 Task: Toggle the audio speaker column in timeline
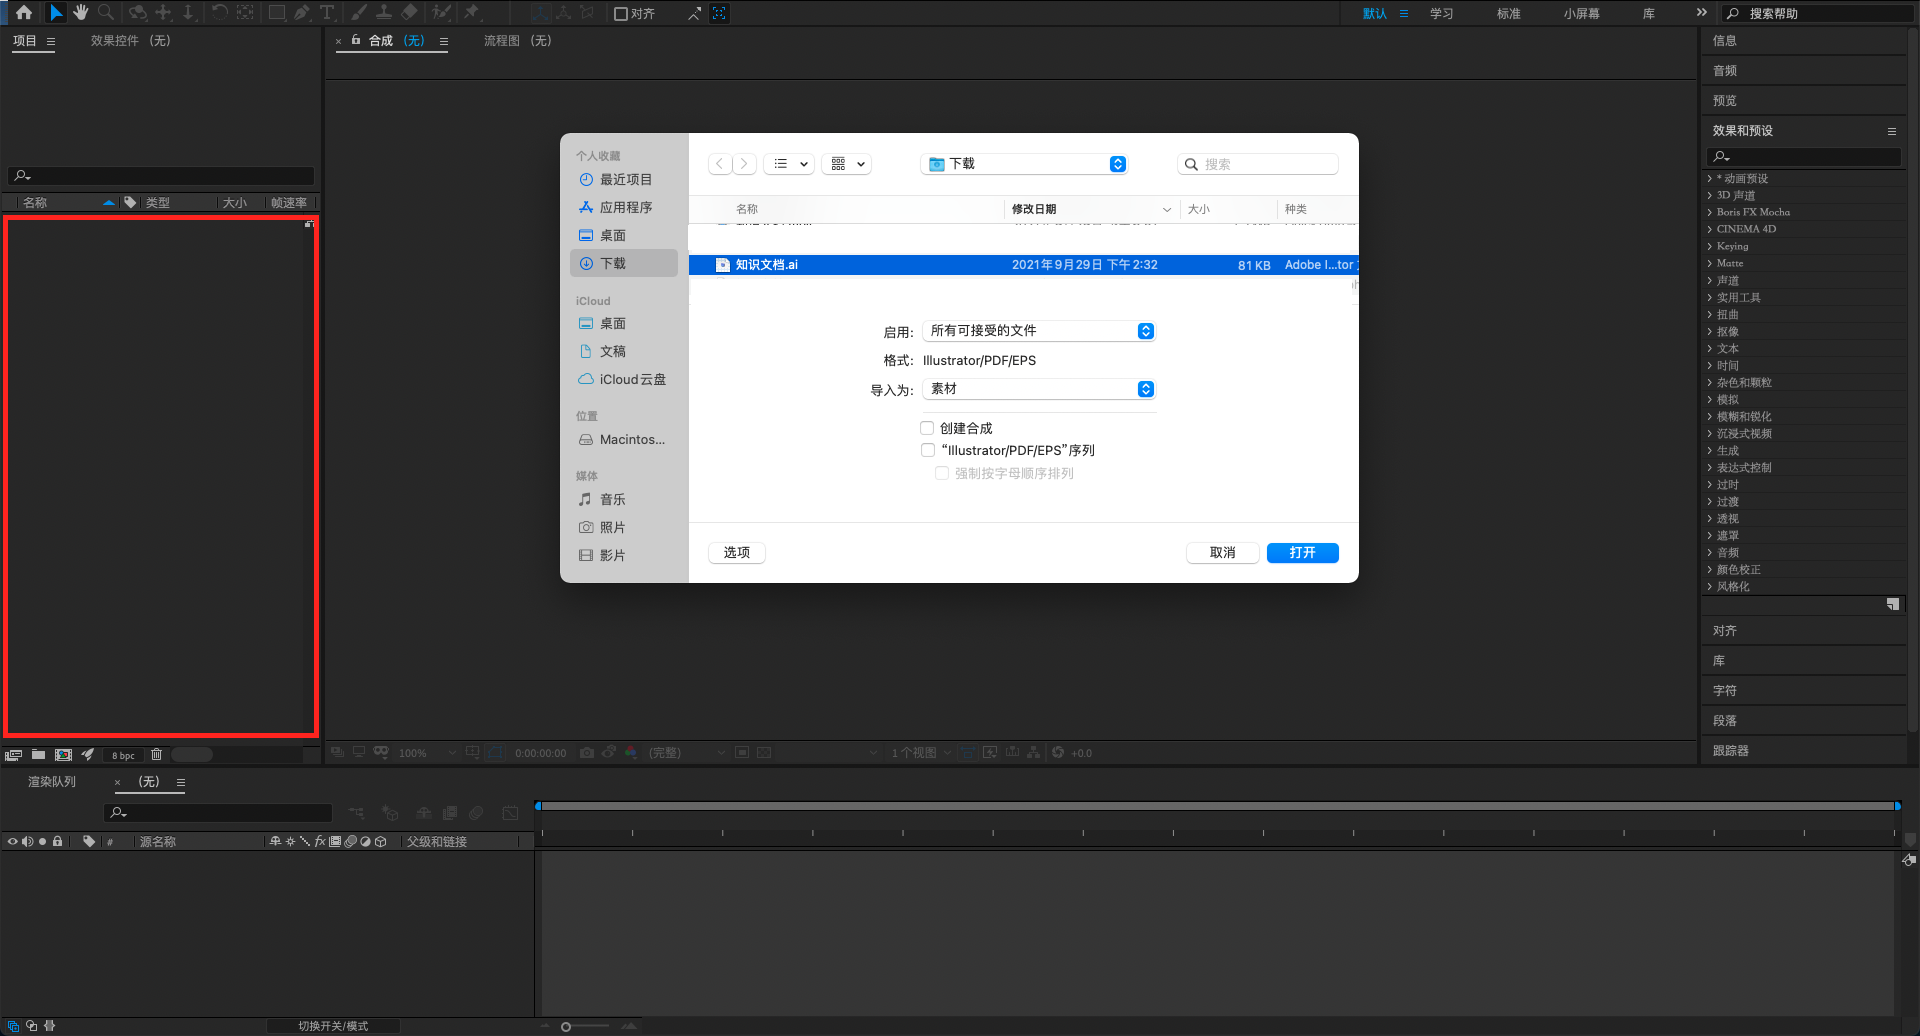point(27,842)
